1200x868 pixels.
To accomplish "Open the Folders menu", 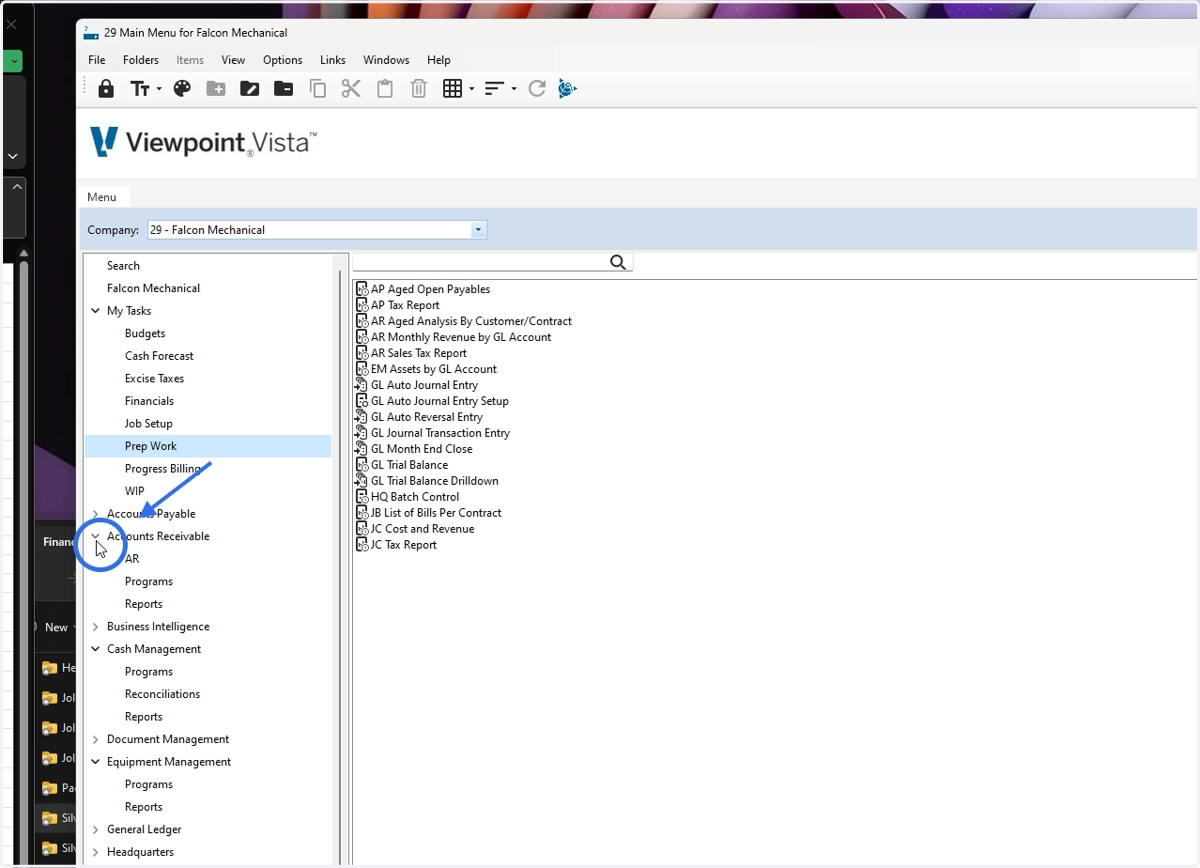I will pyautogui.click(x=141, y=60).
